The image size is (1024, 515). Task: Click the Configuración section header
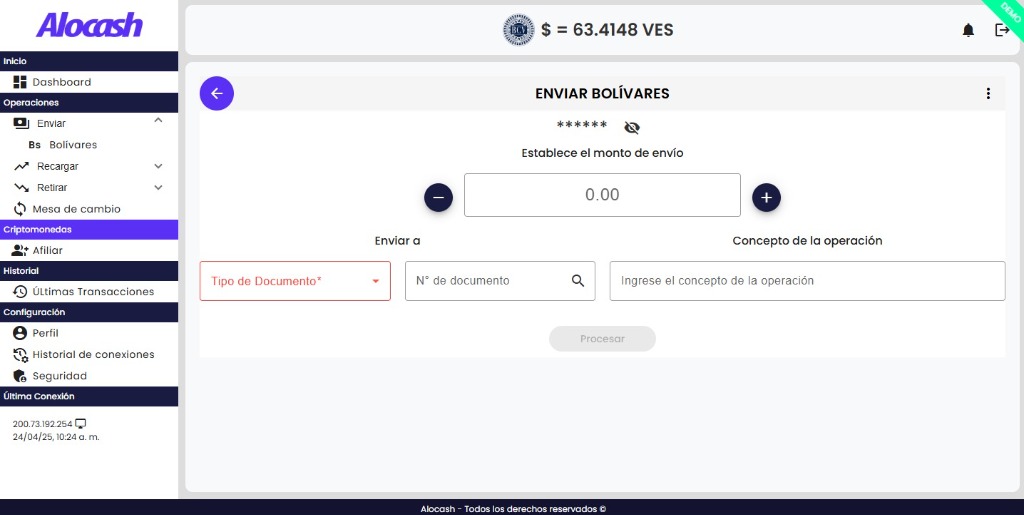89,312
